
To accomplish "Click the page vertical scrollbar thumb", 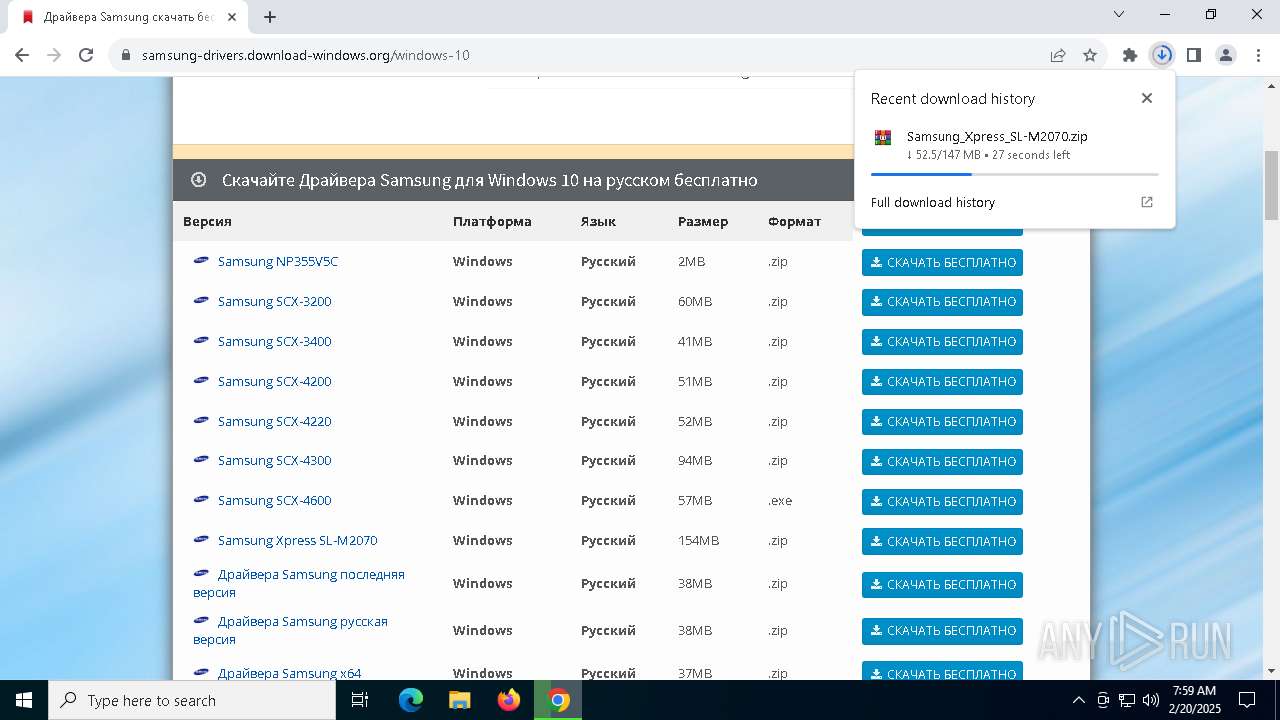I will 1271,185.
